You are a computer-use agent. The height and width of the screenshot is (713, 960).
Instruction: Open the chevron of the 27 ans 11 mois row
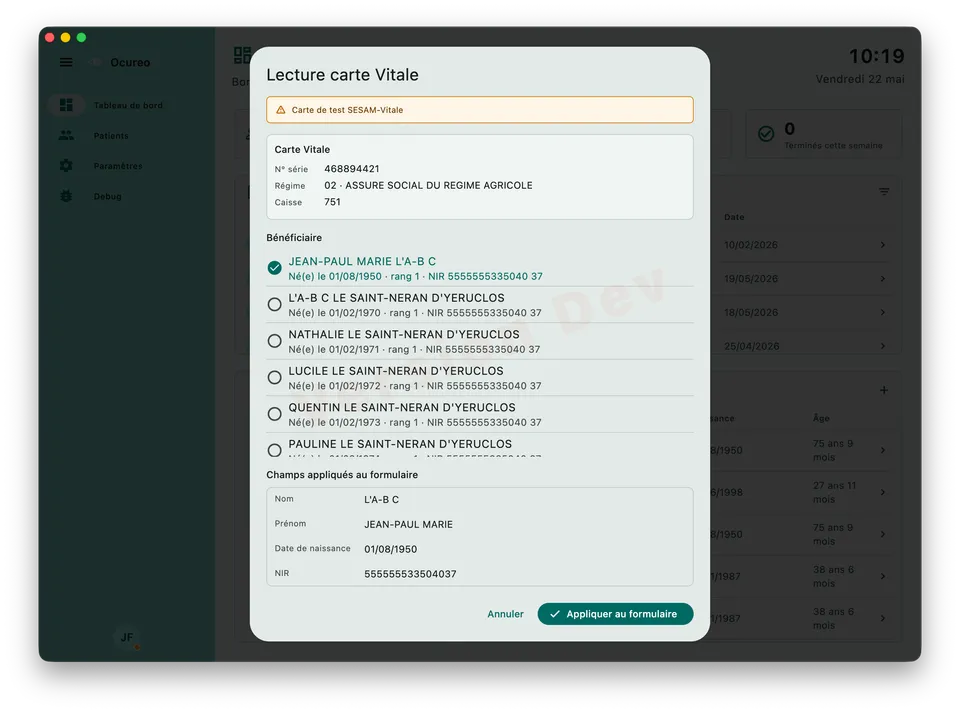pyautogui.click(x=882, y=492)
